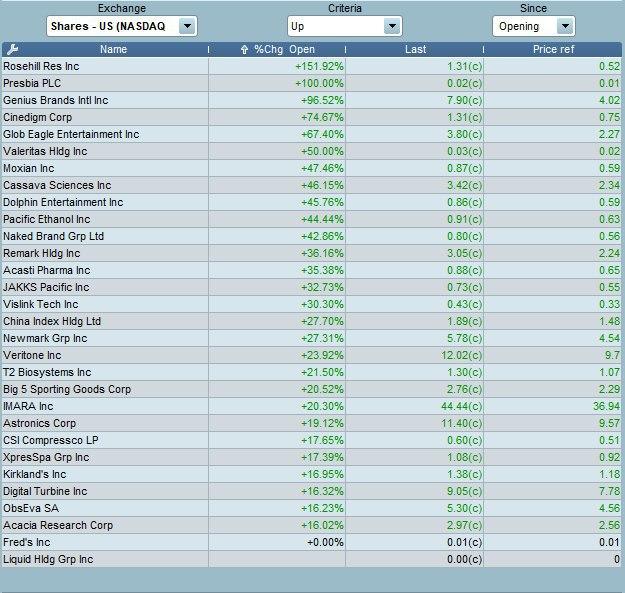This screenshot has height=593, width=625.
Task: Select IMARA Inc row
Action: [311, 406]
